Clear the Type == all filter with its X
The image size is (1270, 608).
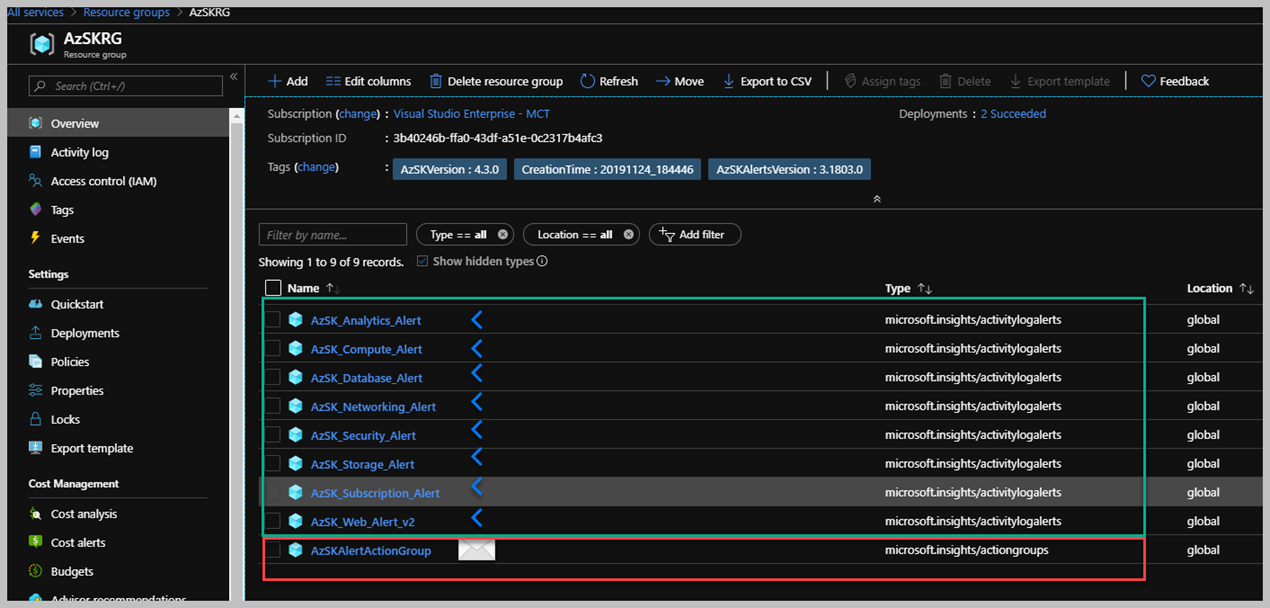[x=503, y=235]
